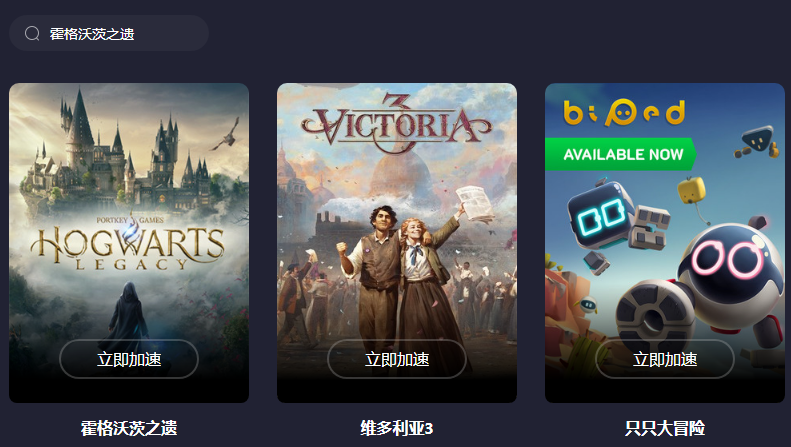Click the Portkey Games logo
This screenshot has height=447, width=791.
point(130,220)
